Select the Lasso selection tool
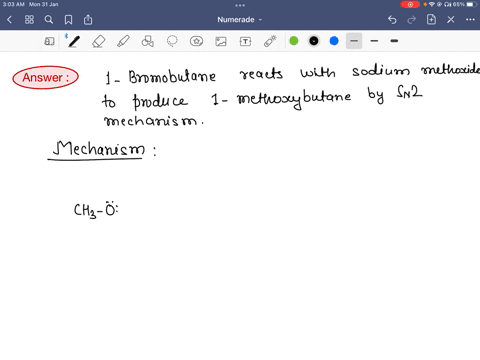The height and width of the screenshot is (360, 480). (x=172, y=41)
